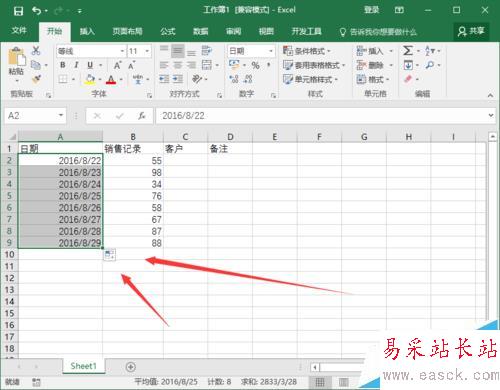
Task: Switch to the Developer tab
Action: (307, 31)
